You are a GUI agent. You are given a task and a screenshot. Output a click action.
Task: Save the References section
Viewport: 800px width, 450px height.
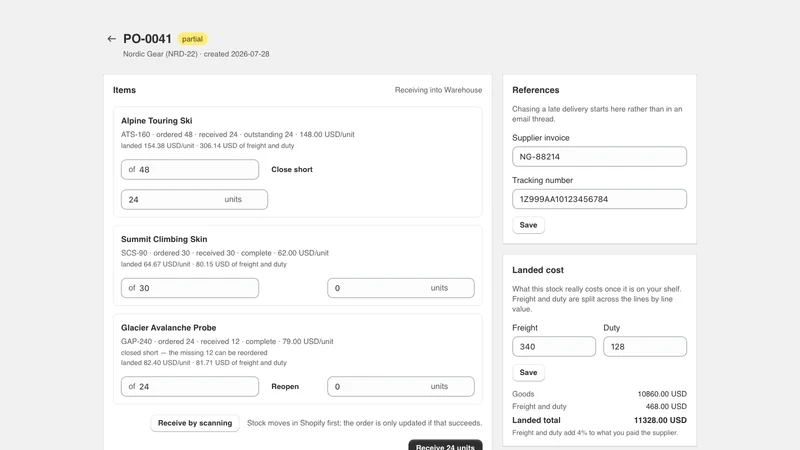coord(528,225)
